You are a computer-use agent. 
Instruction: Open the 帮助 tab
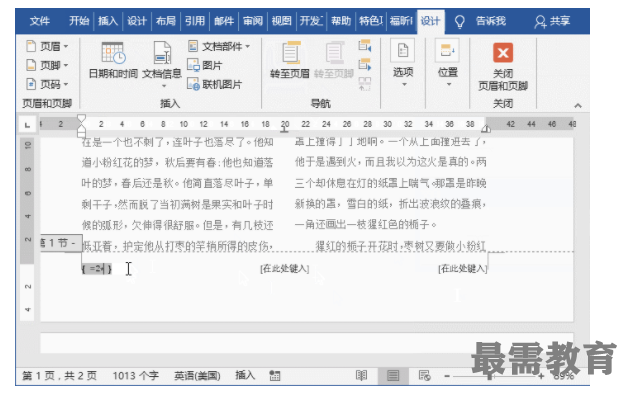[x=341, y=21]
